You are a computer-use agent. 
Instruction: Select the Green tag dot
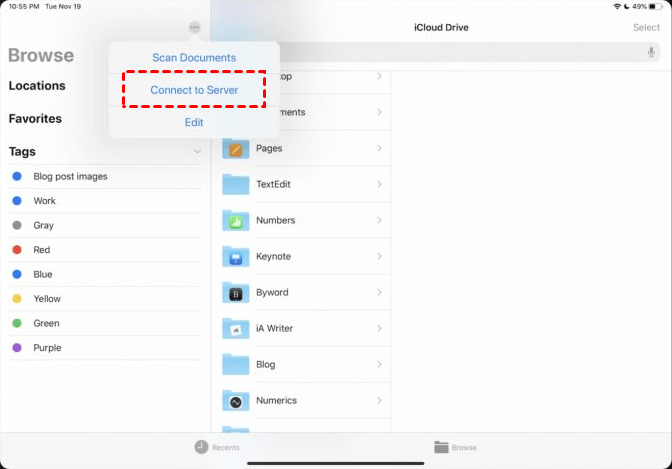pyautogui.click(x=17, y=323)
